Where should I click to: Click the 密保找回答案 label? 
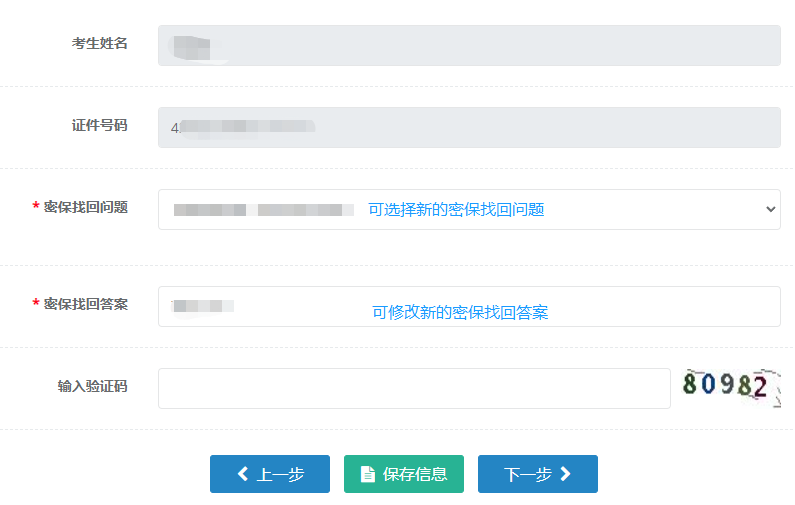click(85, 304)
